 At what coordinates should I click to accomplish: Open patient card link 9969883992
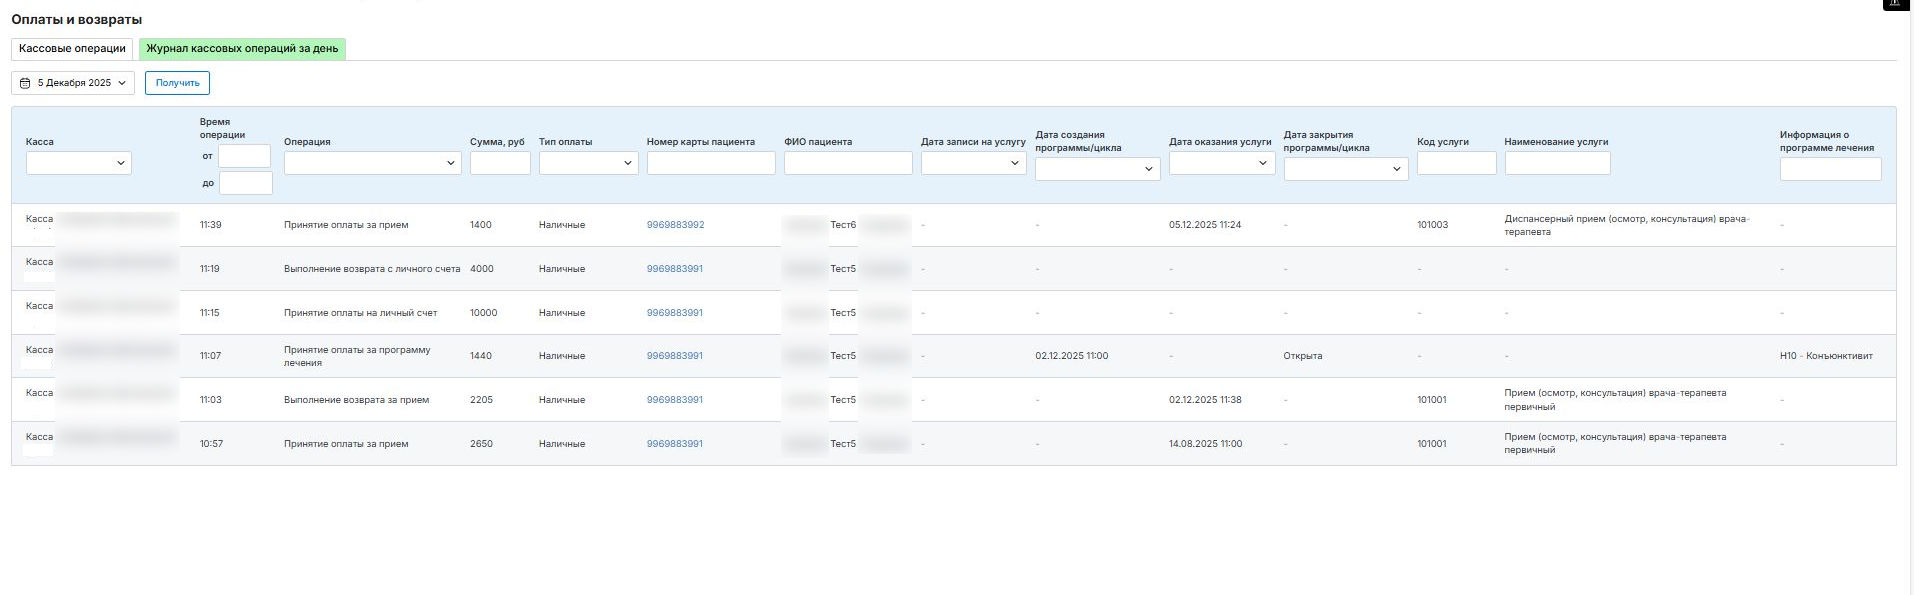[x=675, y=225]
